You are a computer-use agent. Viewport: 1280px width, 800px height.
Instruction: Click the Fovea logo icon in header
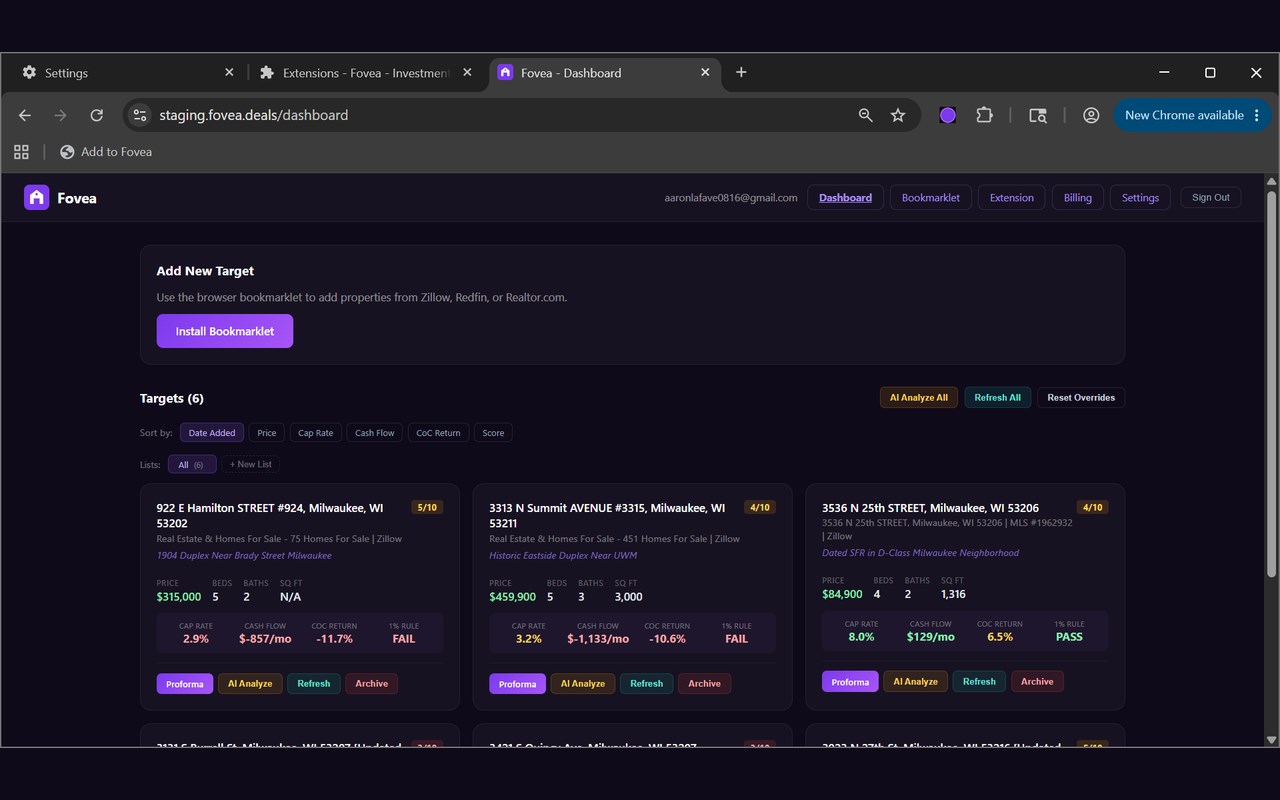pyautogui.click(x=36, y=198)
